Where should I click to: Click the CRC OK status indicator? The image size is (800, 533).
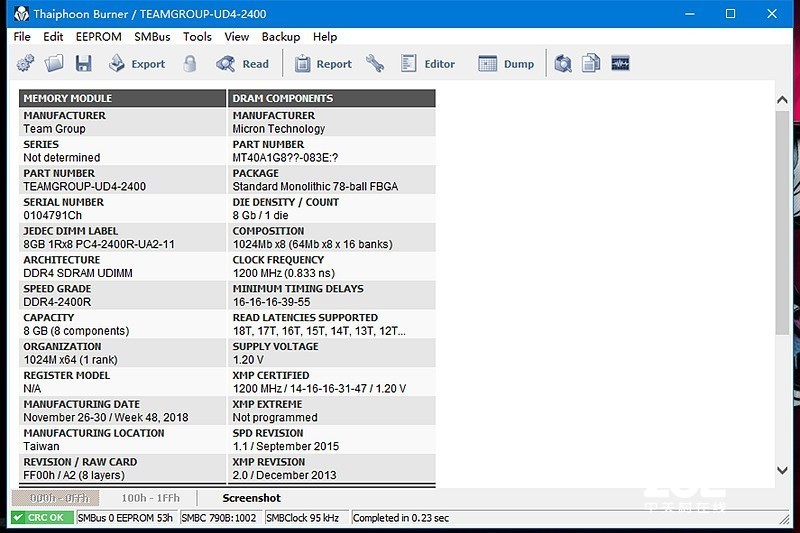(x=41, y=518)
